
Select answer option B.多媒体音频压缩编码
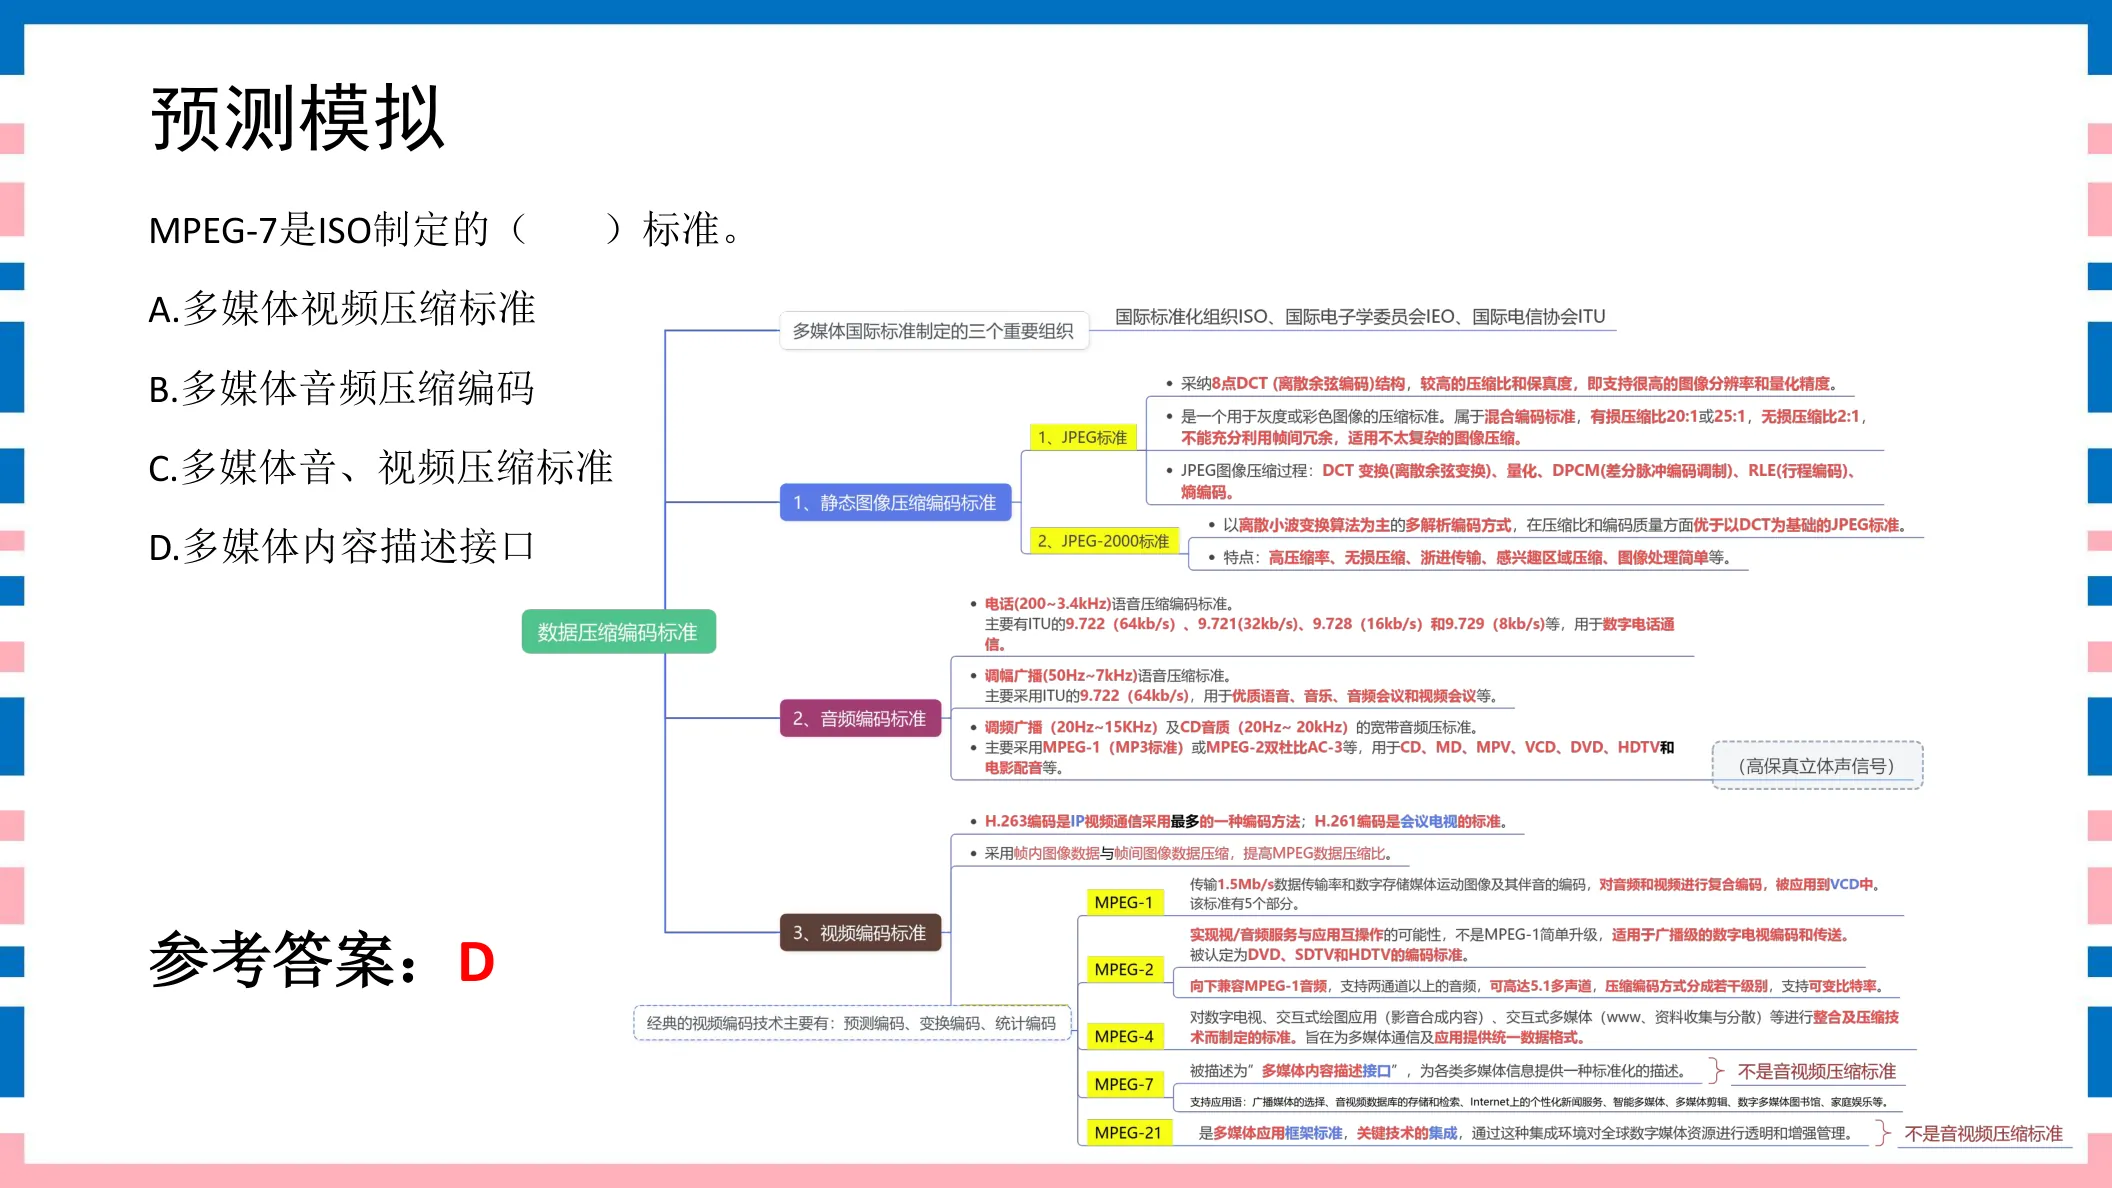click(x=341, y=388)
